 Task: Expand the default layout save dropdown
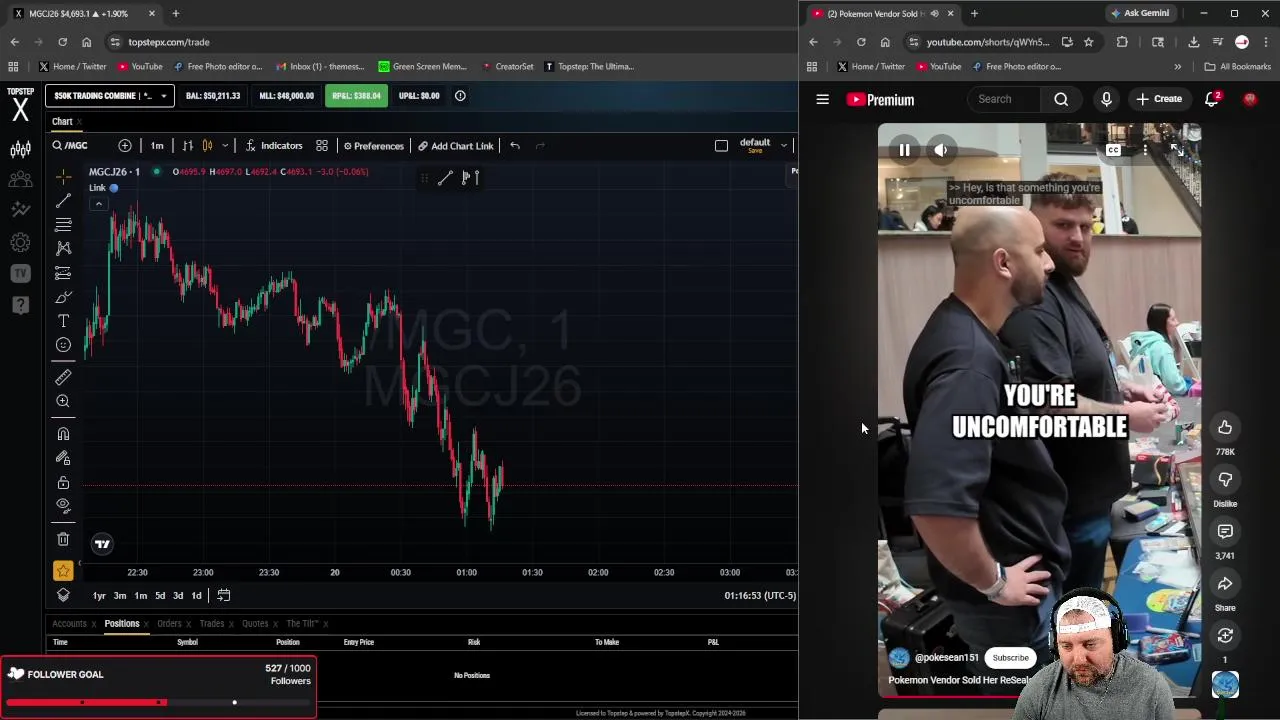[x=784, y=146]
